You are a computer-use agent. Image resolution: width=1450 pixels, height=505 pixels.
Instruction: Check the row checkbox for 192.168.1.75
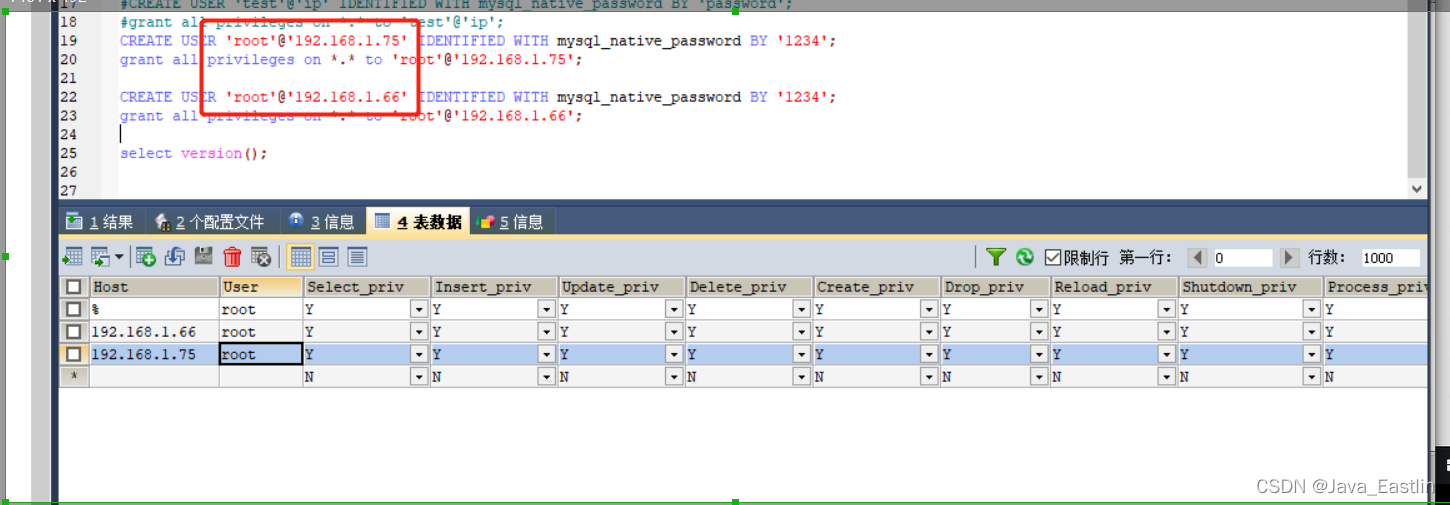[x=74, y=354]
